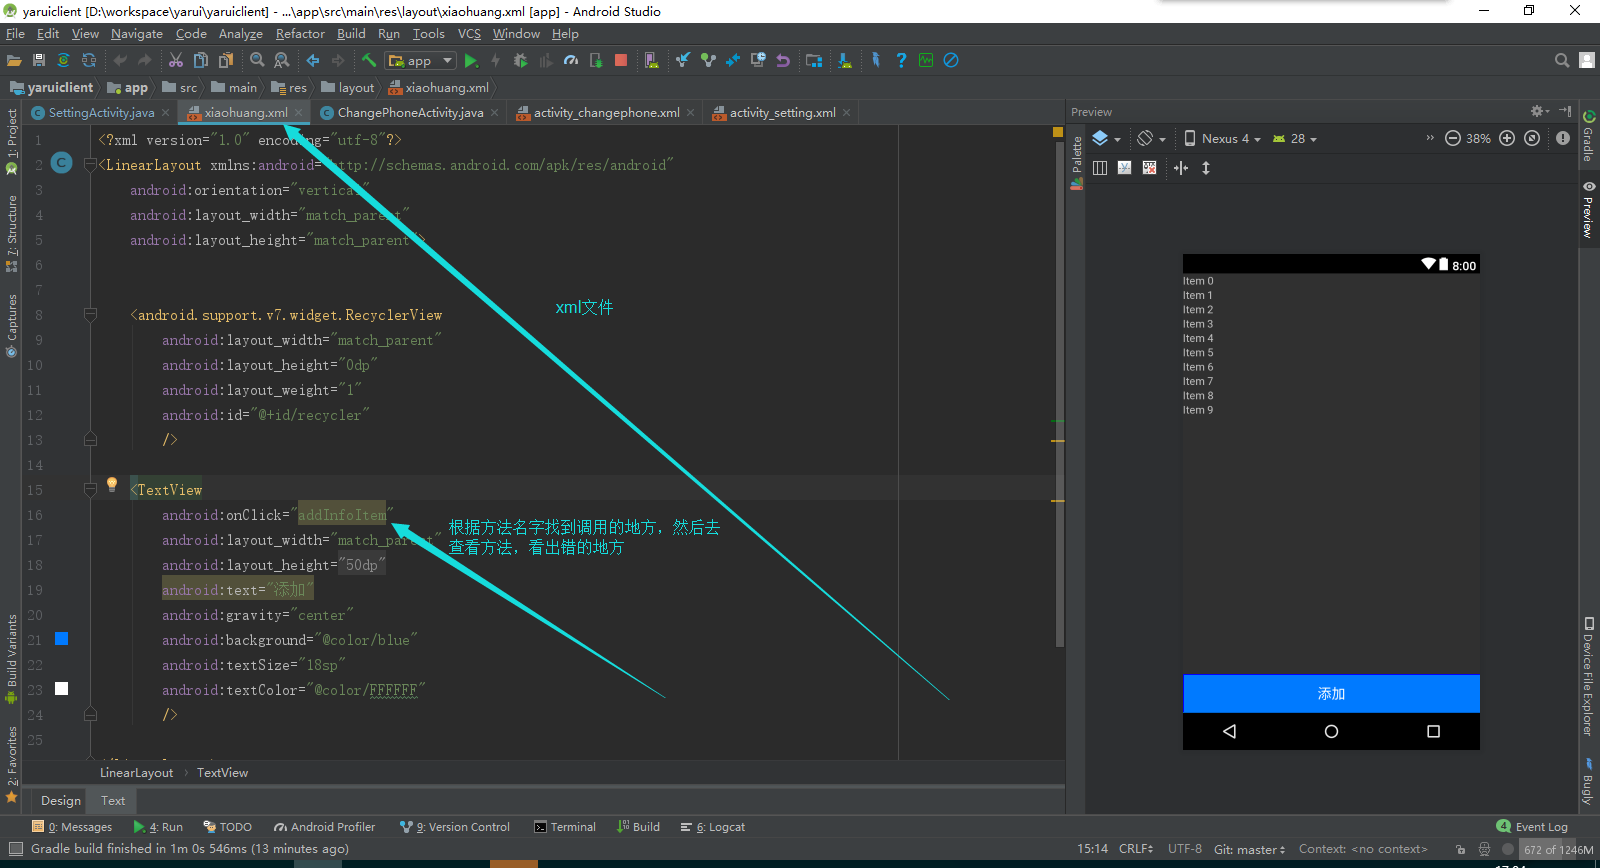Click the blue color swatch on line 21
1600x868 pixels.
(61, 639)
